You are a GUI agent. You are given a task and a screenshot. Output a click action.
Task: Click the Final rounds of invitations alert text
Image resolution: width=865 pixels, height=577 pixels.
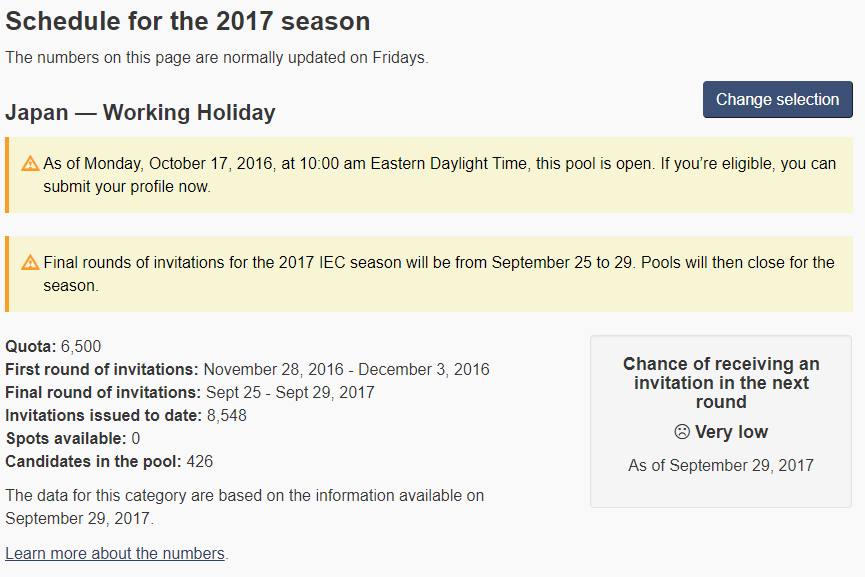coord(439,274)
